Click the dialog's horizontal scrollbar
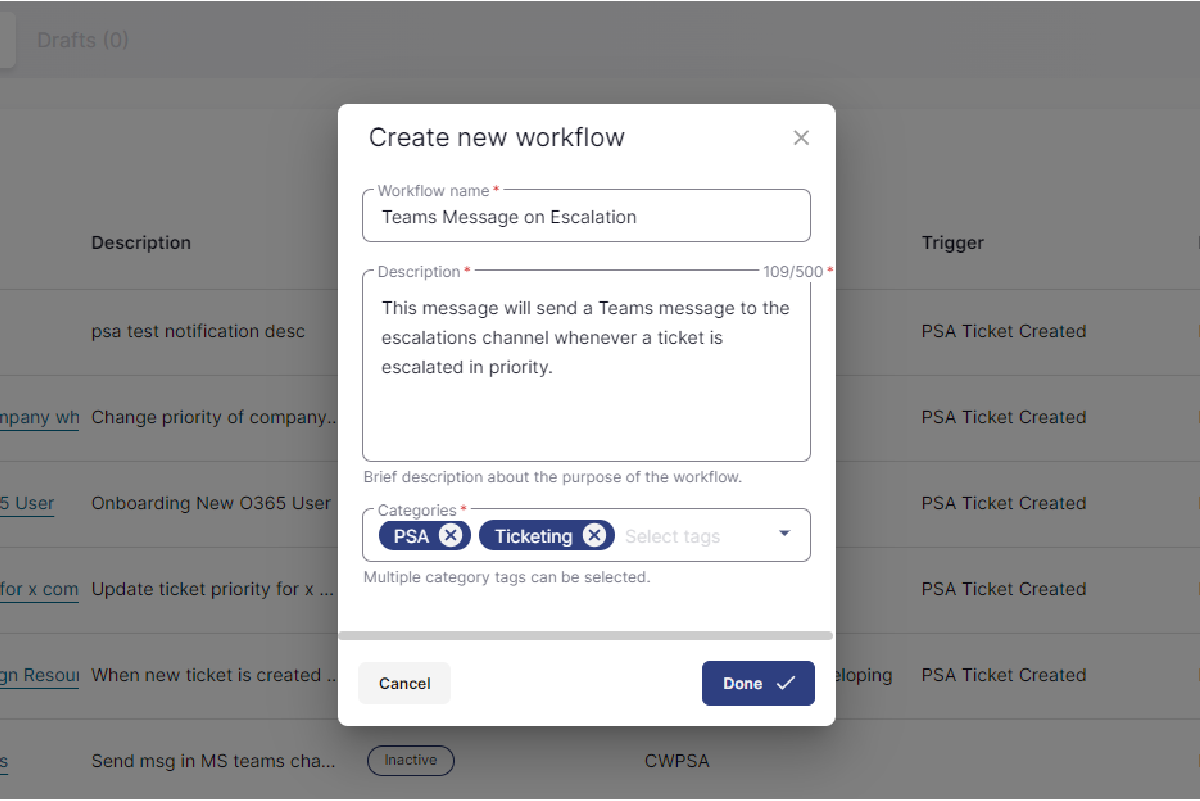The image size is (1200, 801). (x=585, y=635)
